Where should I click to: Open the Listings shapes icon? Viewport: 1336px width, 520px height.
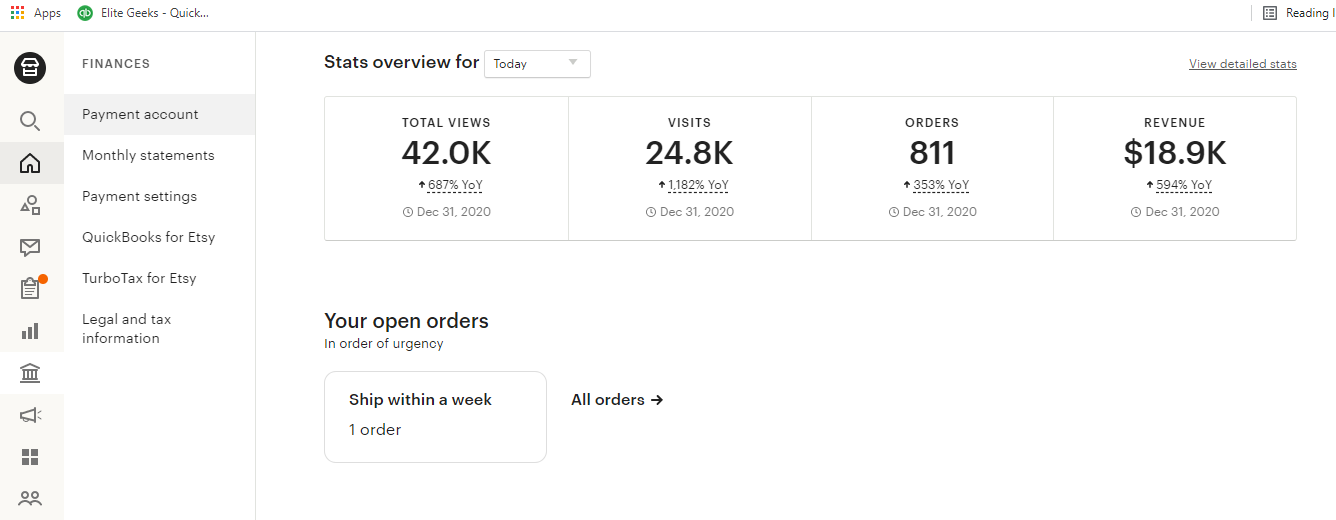(x=31, y=206)
